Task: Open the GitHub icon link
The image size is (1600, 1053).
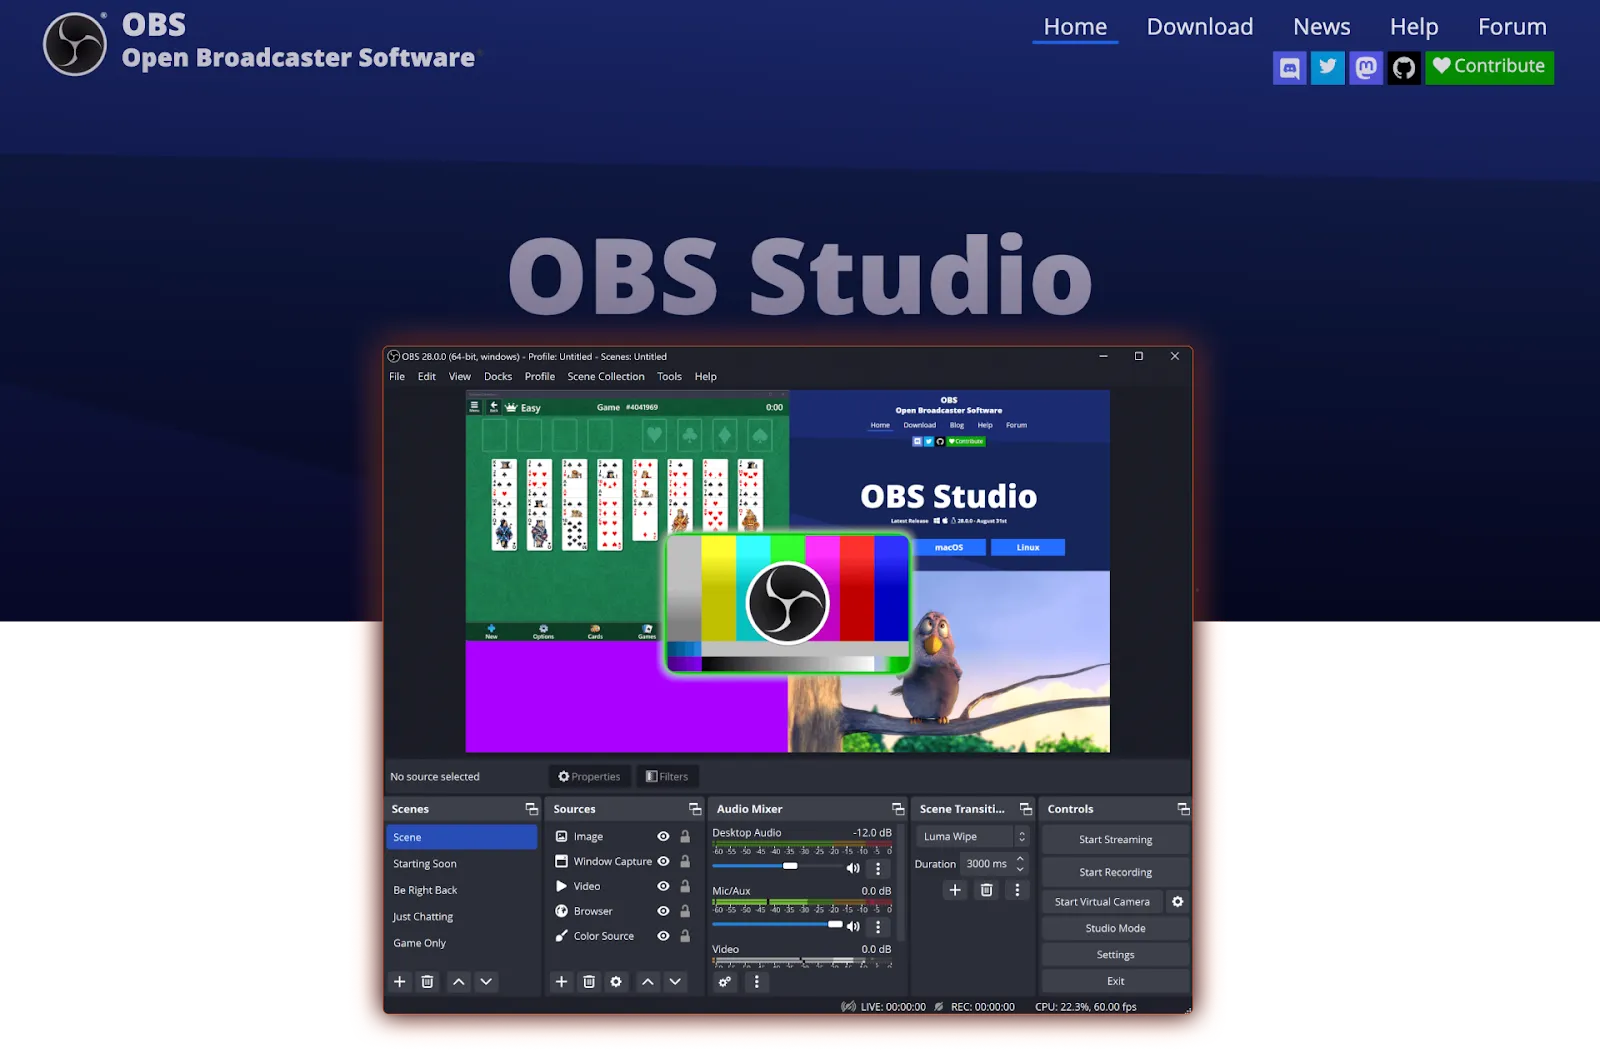Action: point(1404,68)
